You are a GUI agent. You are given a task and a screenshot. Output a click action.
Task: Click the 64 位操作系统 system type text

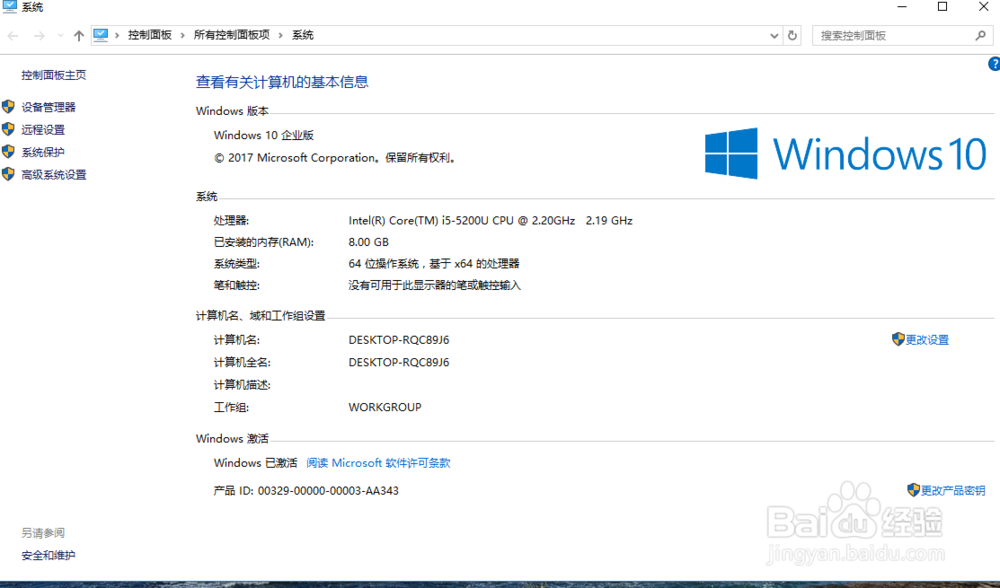434,263
